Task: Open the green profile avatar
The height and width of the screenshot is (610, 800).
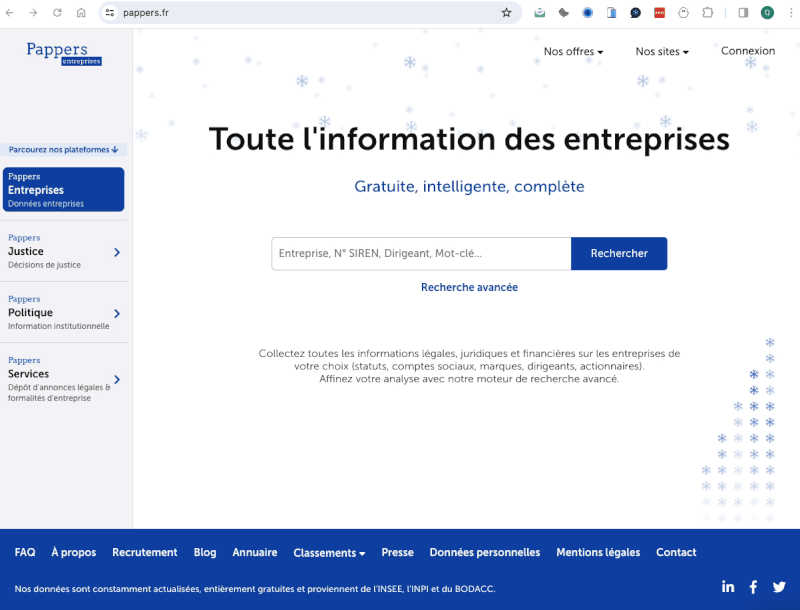Action: tap(767, 13)
